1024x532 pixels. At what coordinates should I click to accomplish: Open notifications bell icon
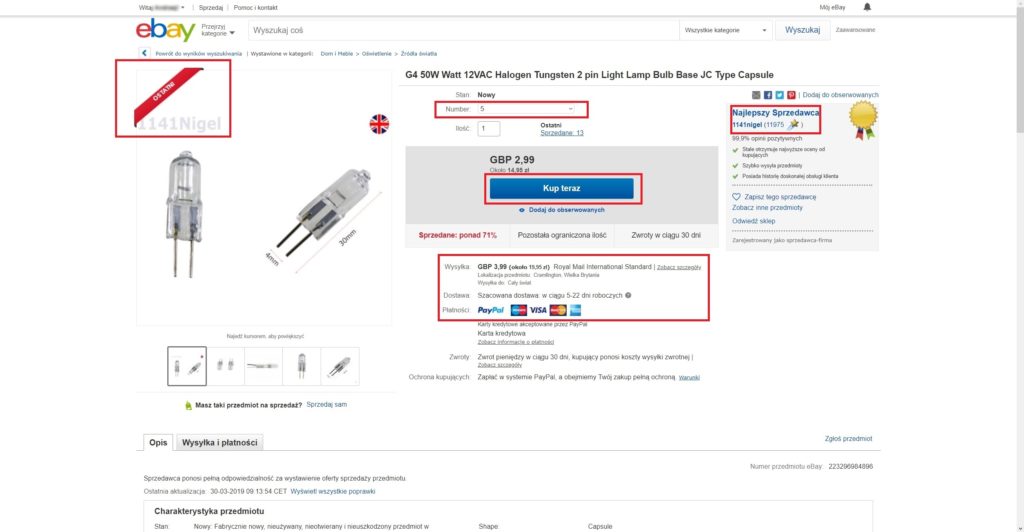[x=866, y=7]
